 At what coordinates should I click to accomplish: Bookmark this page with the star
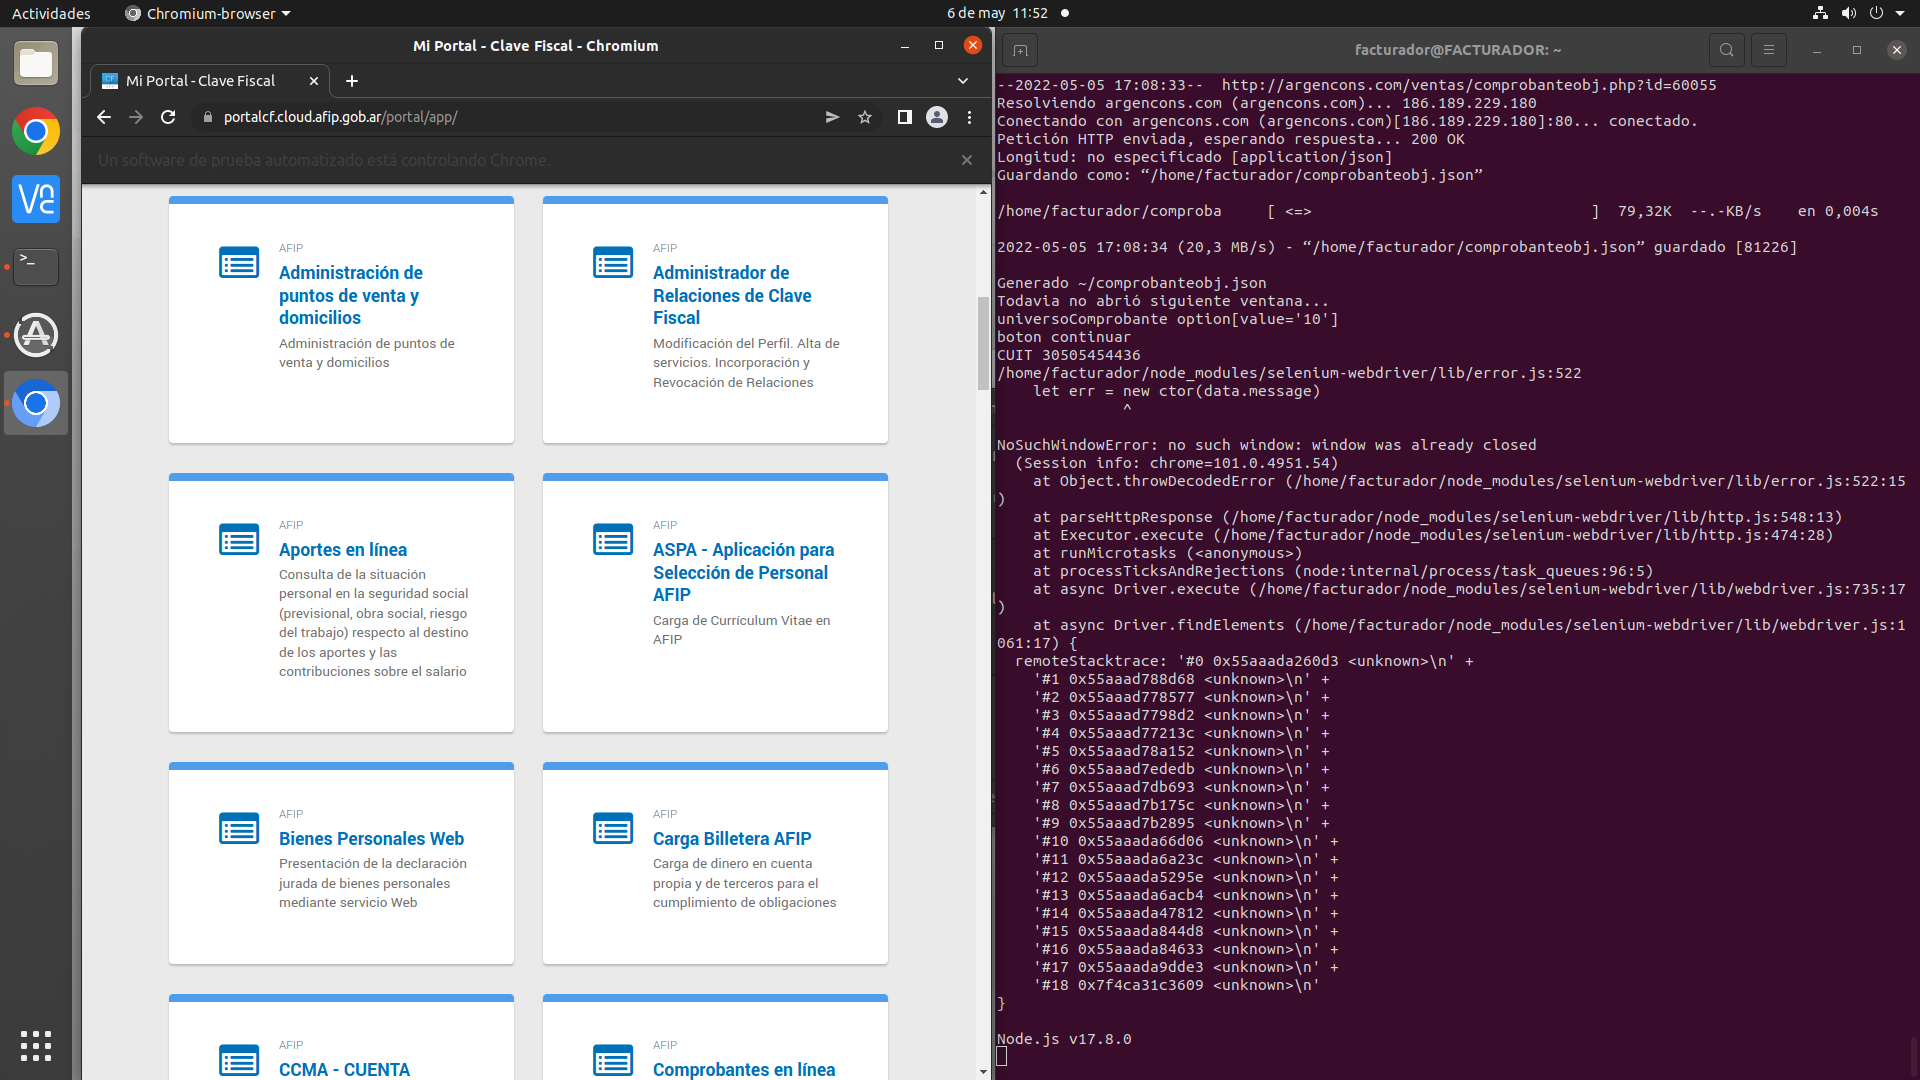[865, 117]
